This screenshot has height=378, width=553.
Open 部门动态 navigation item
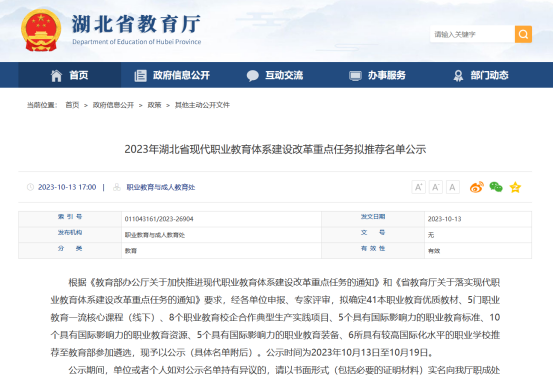pos(480,75)
